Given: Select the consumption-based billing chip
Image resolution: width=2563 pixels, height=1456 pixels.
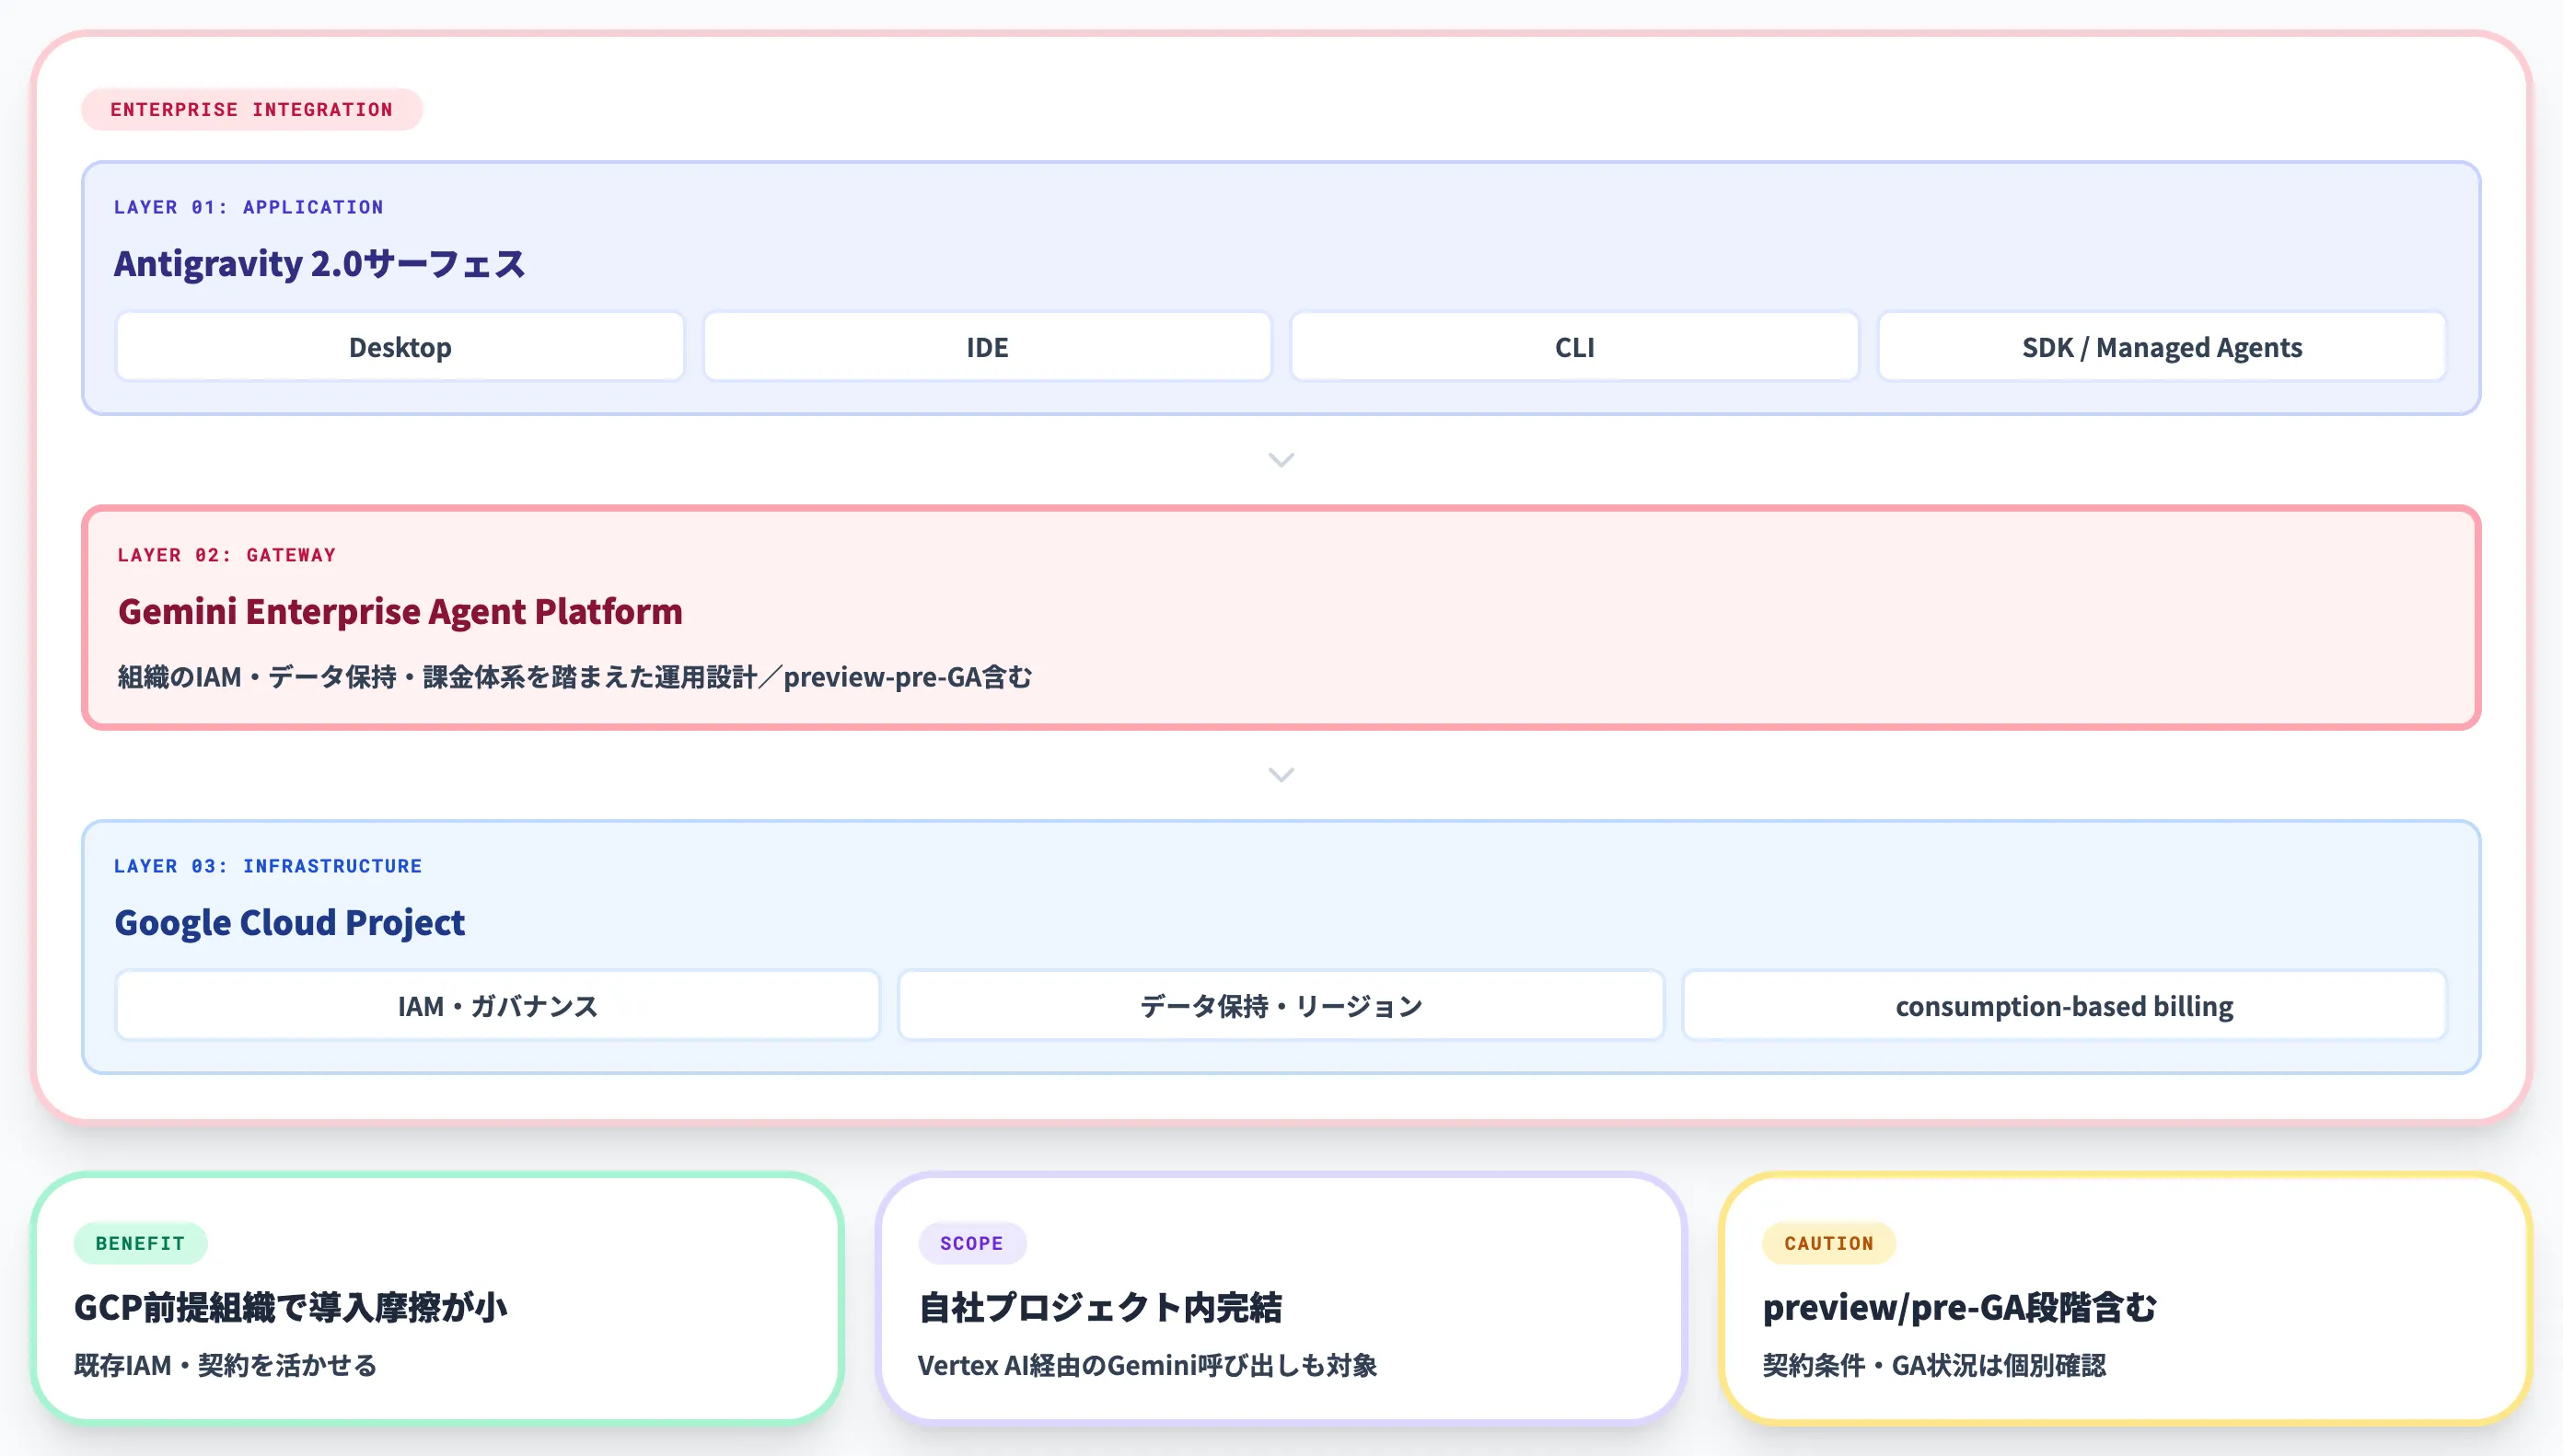Looking at the screenshot, I should [x=2064, y=1005].
